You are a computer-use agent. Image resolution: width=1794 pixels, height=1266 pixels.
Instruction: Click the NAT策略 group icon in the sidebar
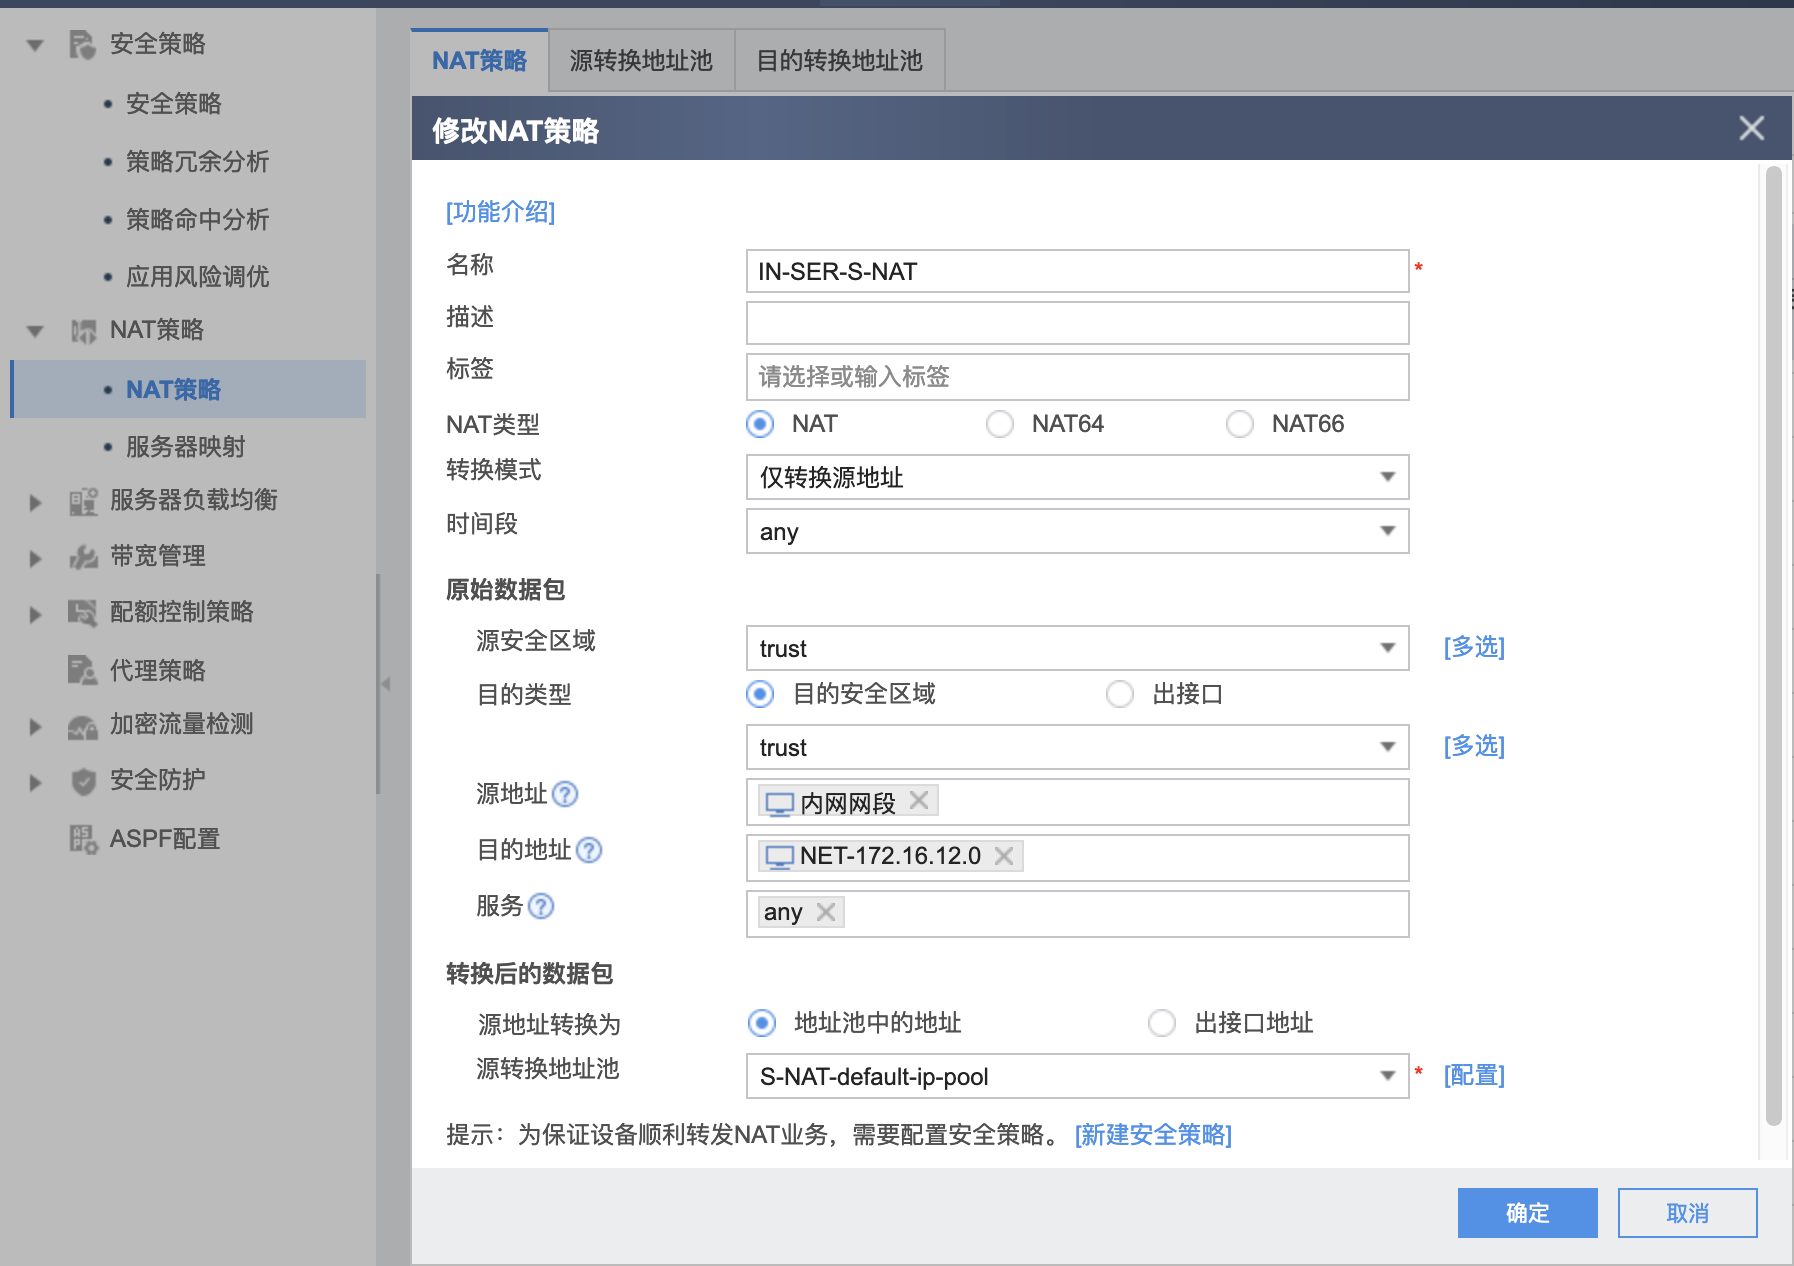(83, 331)
